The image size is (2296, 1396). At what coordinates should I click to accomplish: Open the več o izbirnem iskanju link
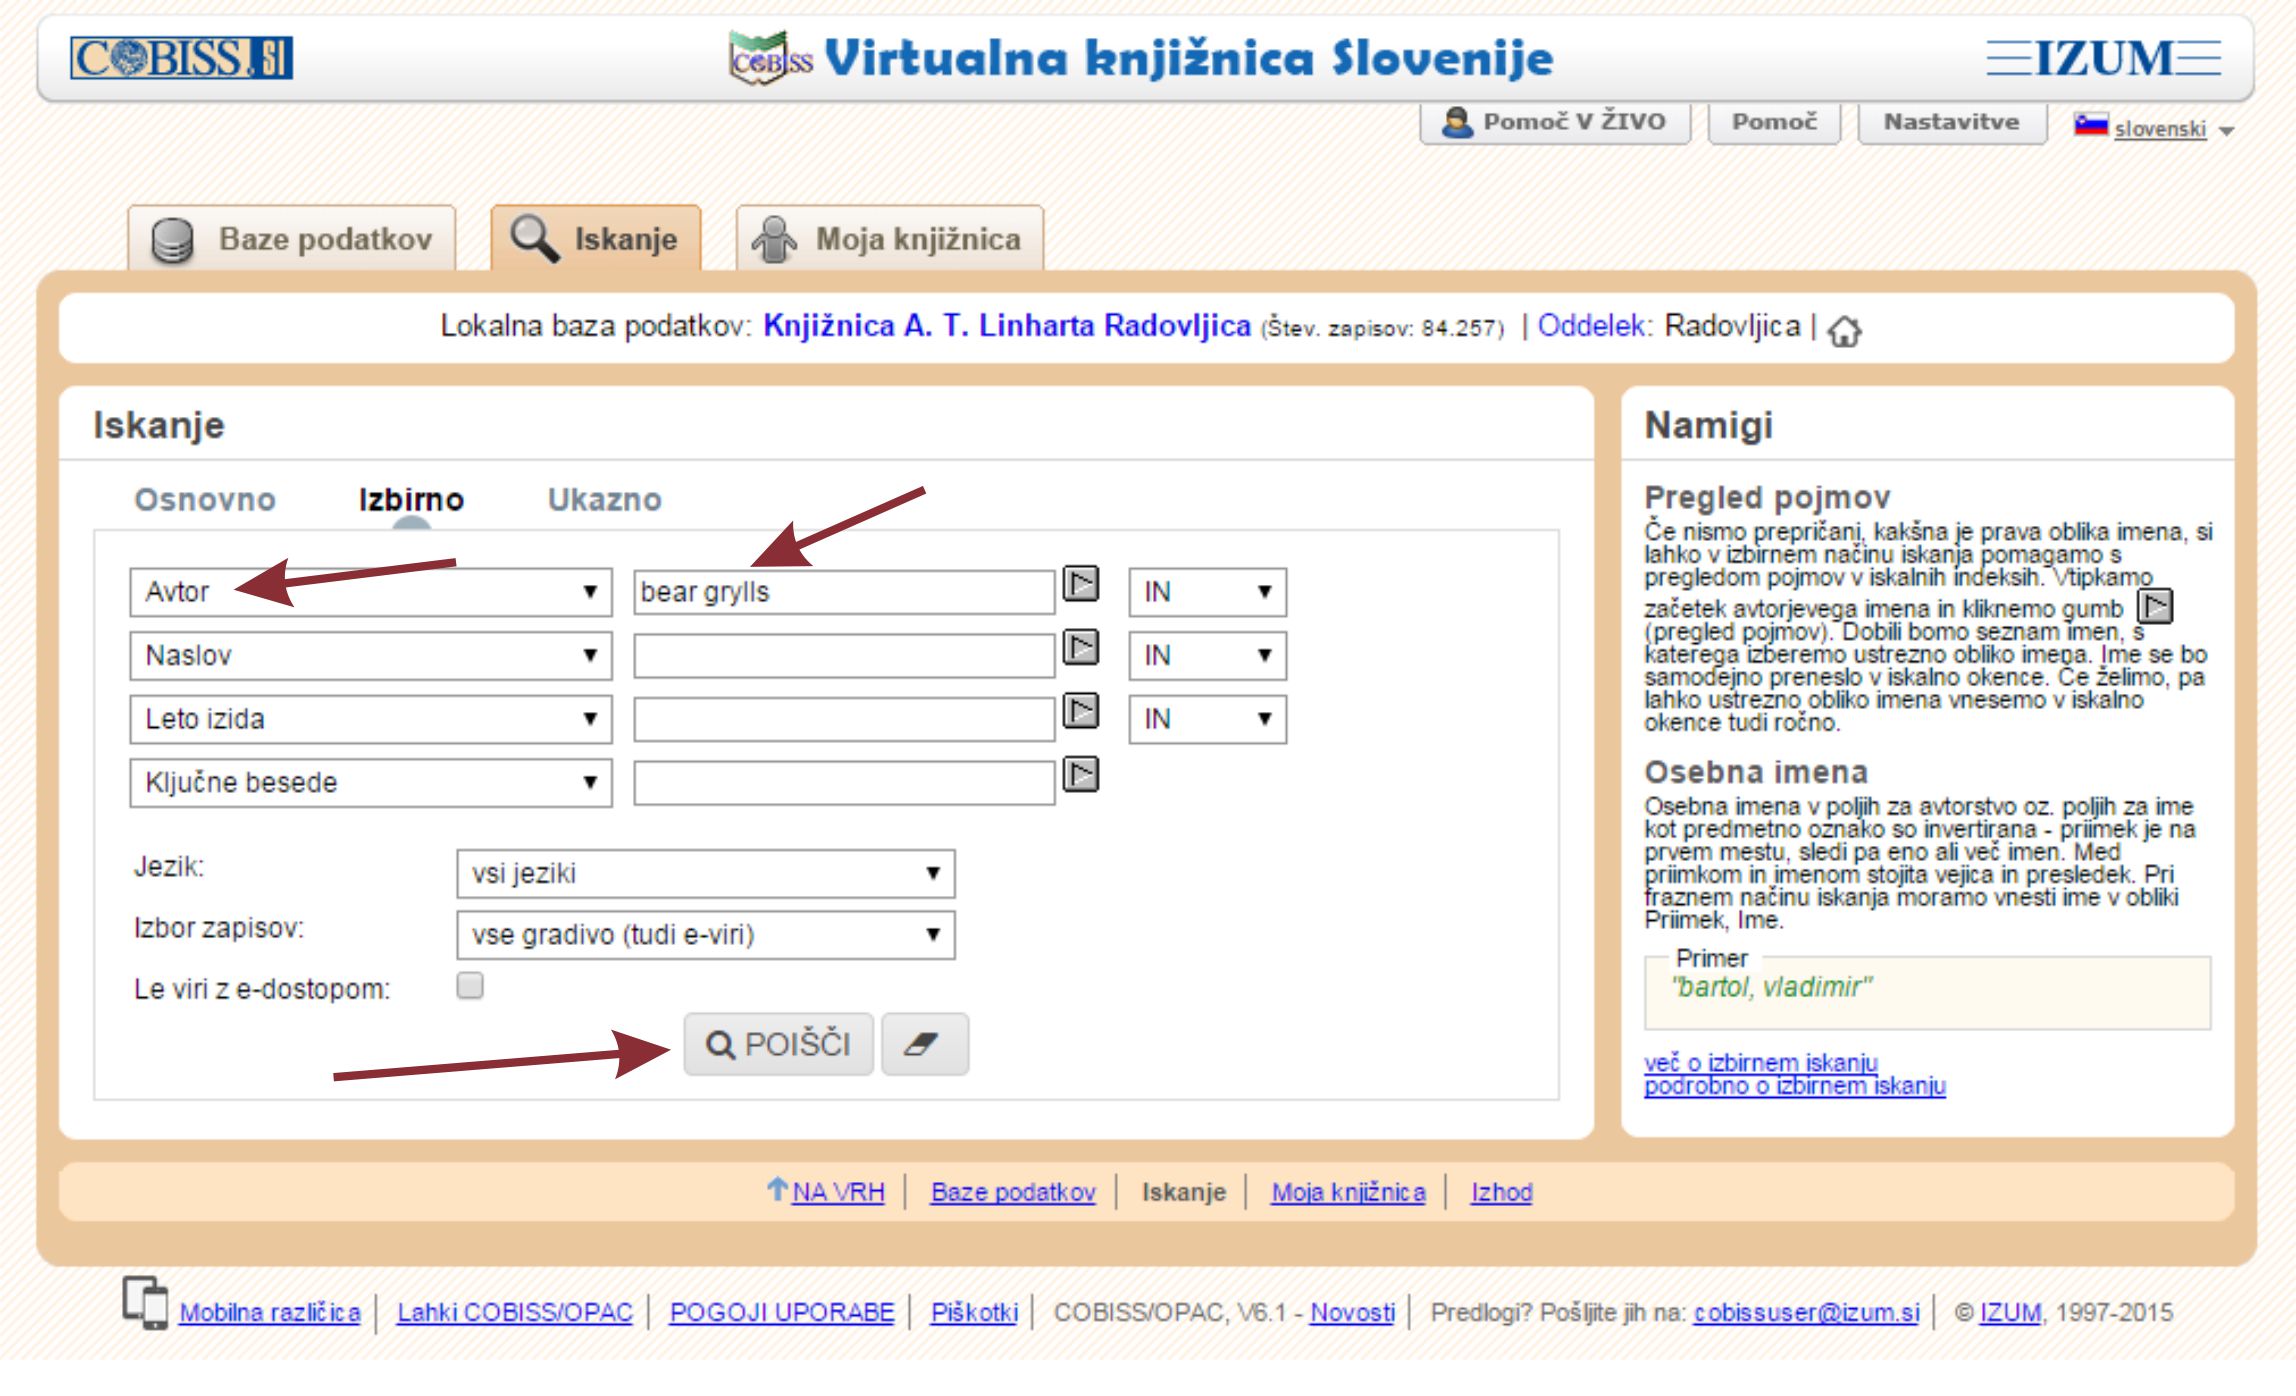[1761, 1062]
